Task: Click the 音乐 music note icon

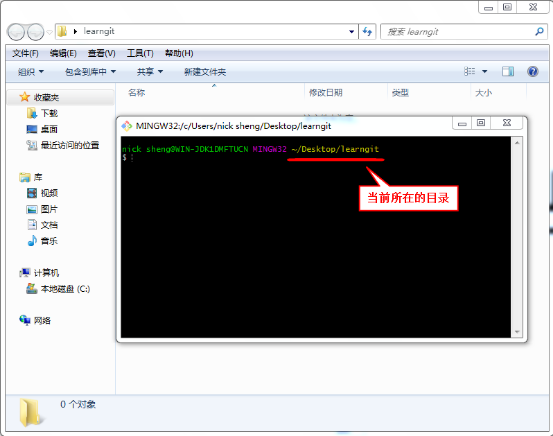Action: pyautogui.click(x=32, y=241)
